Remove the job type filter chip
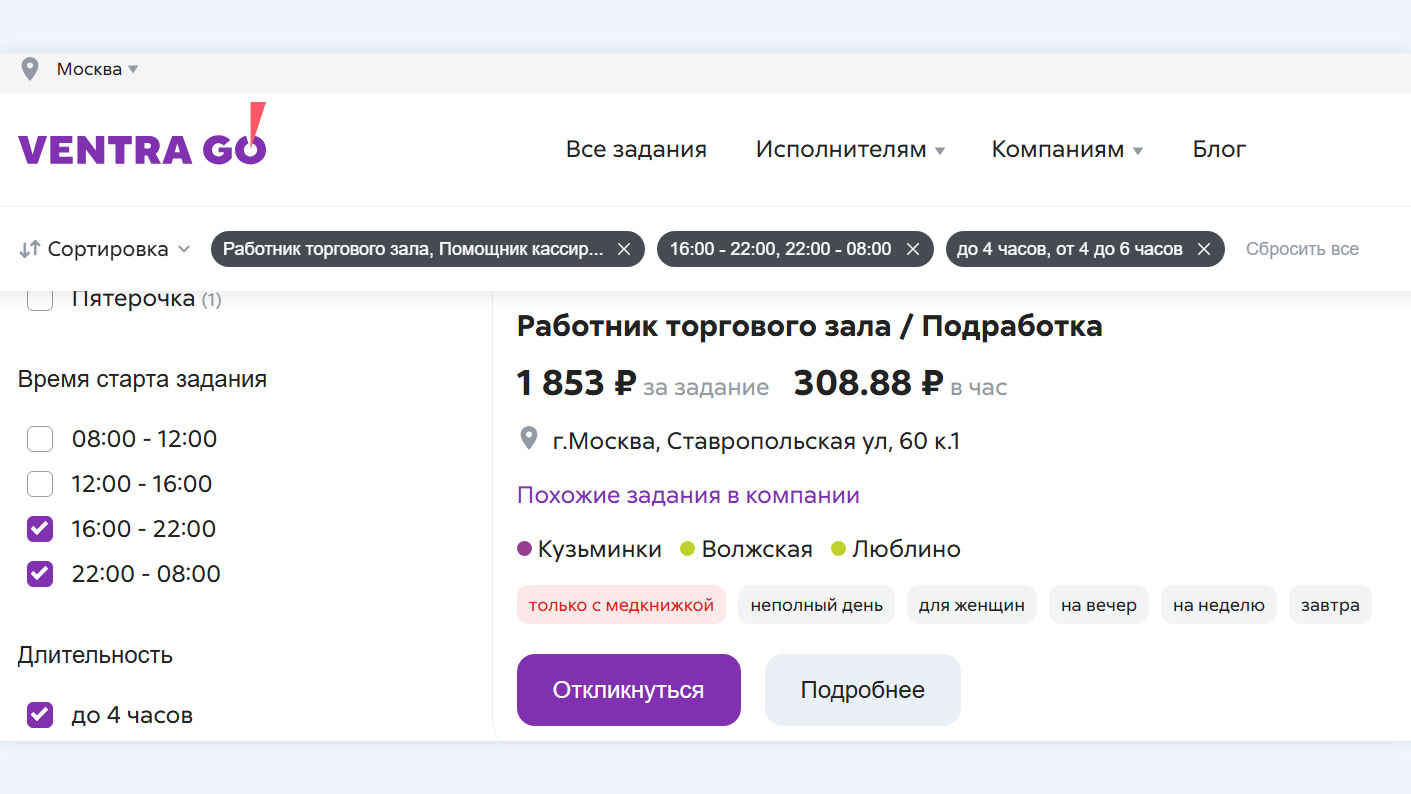Screen dimensions: 1411x794 [624, 249]
